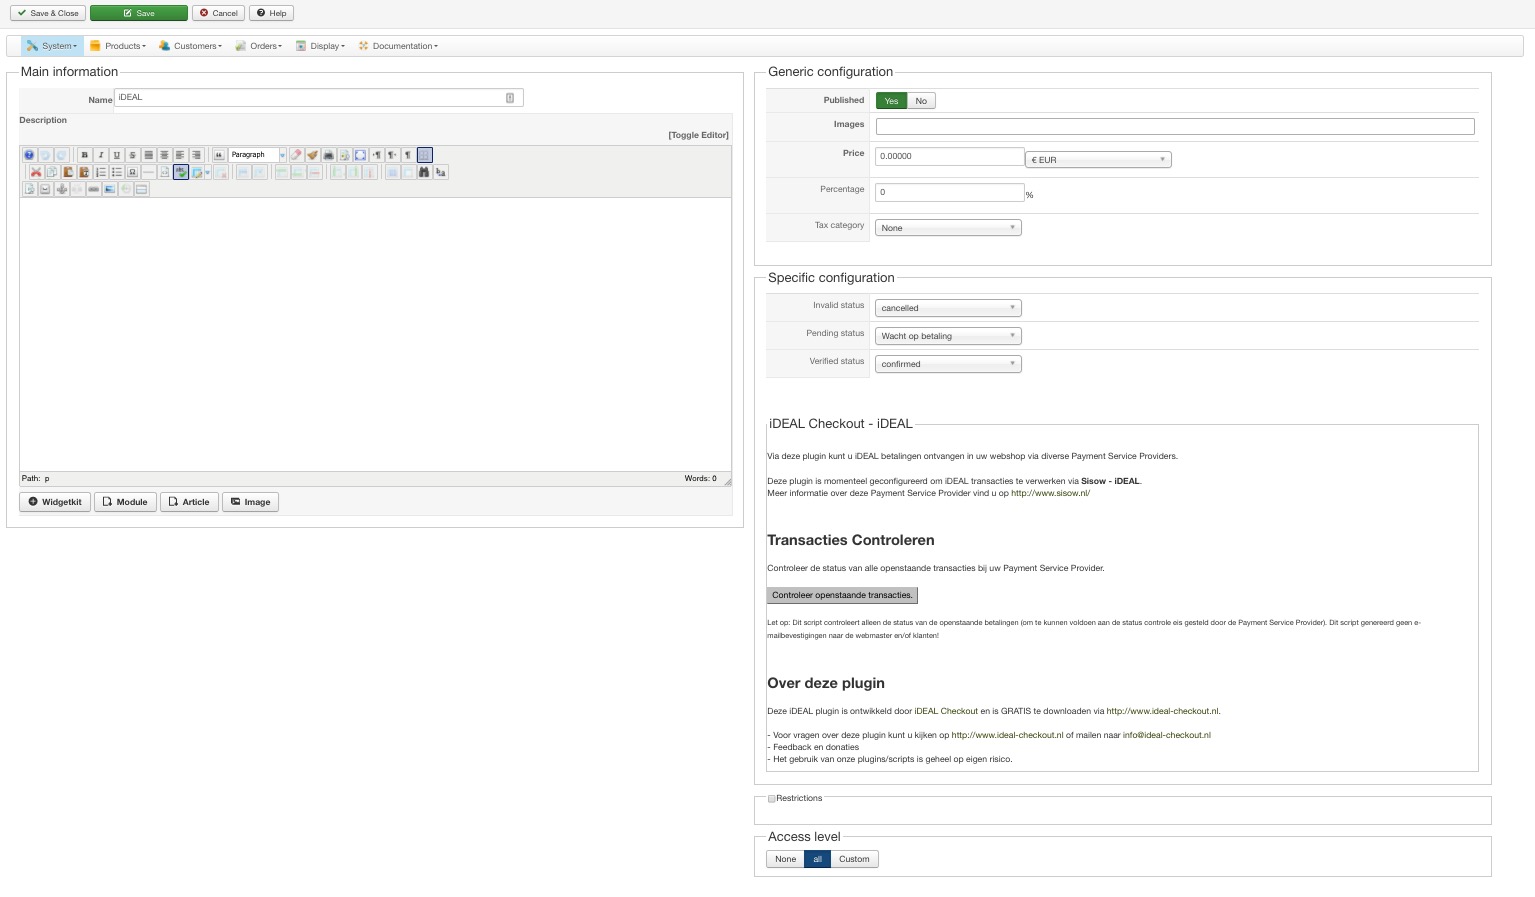Insert a blockquote in the editor
This screenshot has height=897, width=1535.
pyautogui.click(x=219, y=155)
